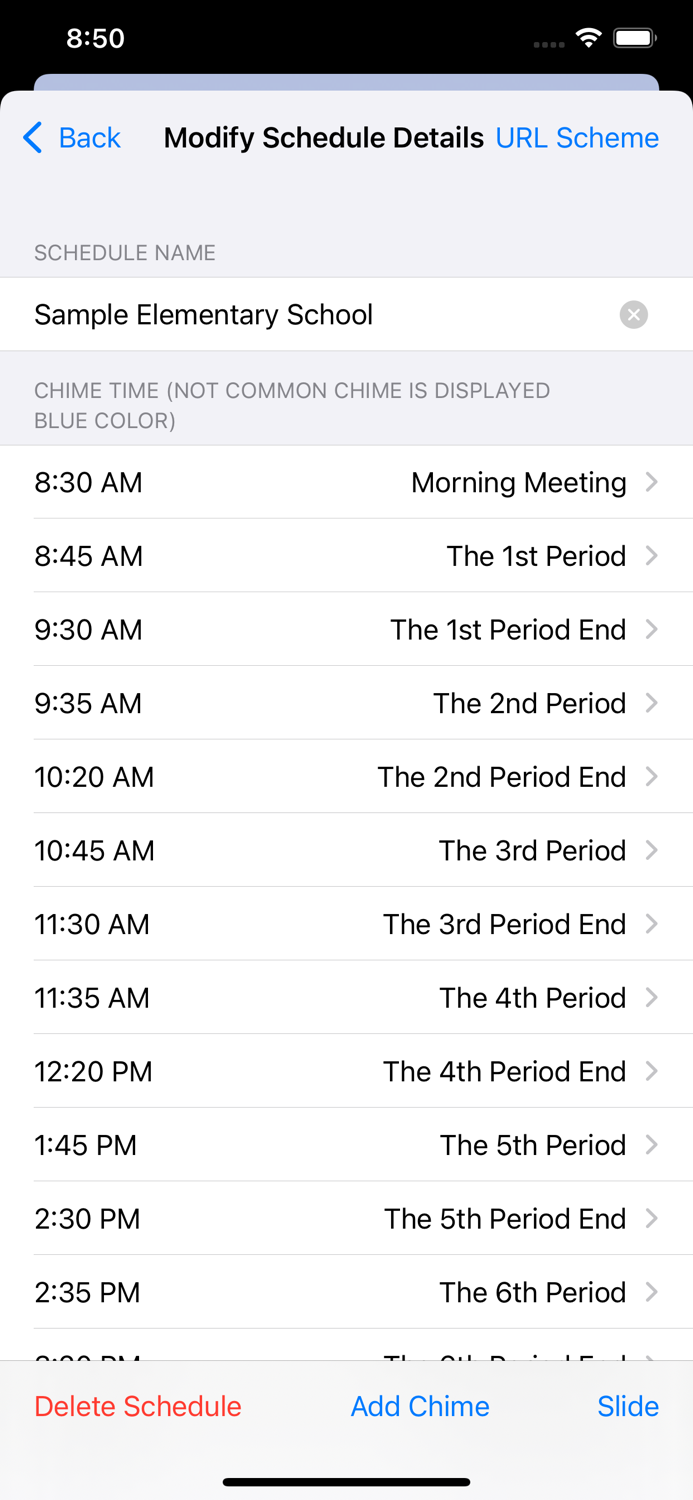Tap the back chevron arrow icon
Viewport: 693px width, 1500px height.
point(31,138)
